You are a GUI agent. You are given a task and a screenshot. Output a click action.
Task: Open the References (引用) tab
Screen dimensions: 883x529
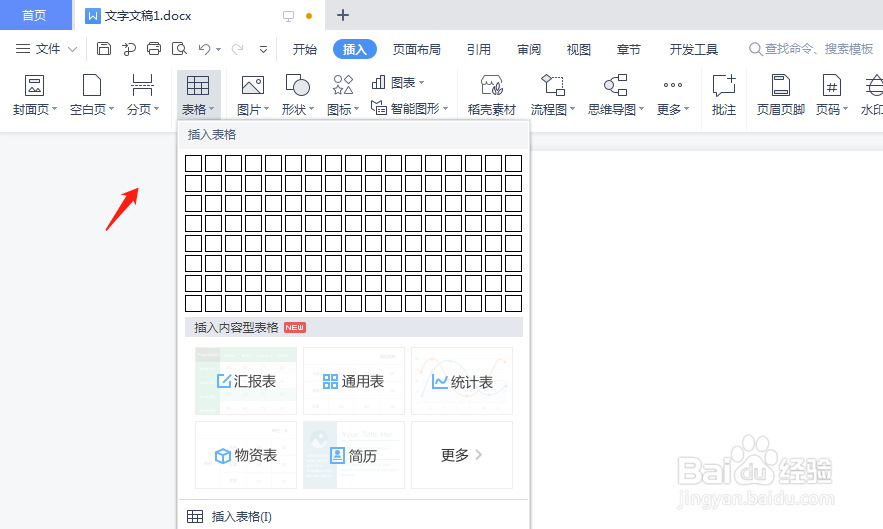click(479, 50)
